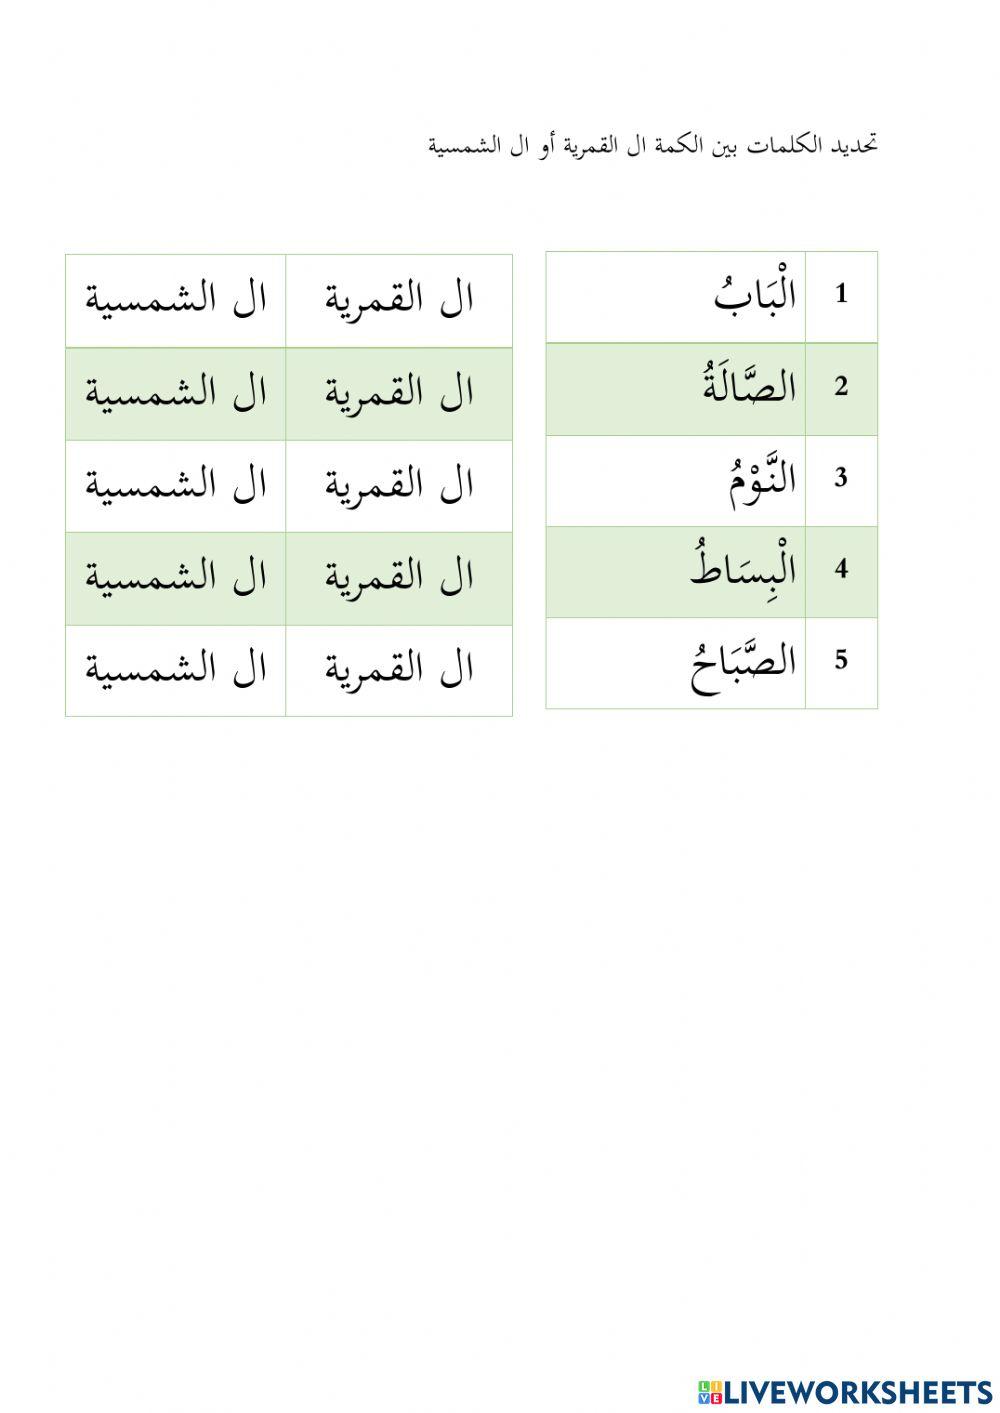
Task: Choose ال القمرية for word 2 الصالة
Action: click(398, 393)
